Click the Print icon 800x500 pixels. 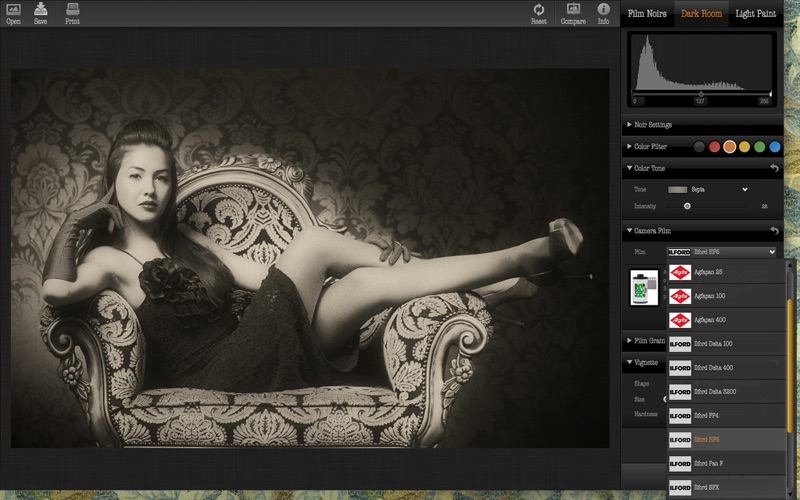pos(73,10)
